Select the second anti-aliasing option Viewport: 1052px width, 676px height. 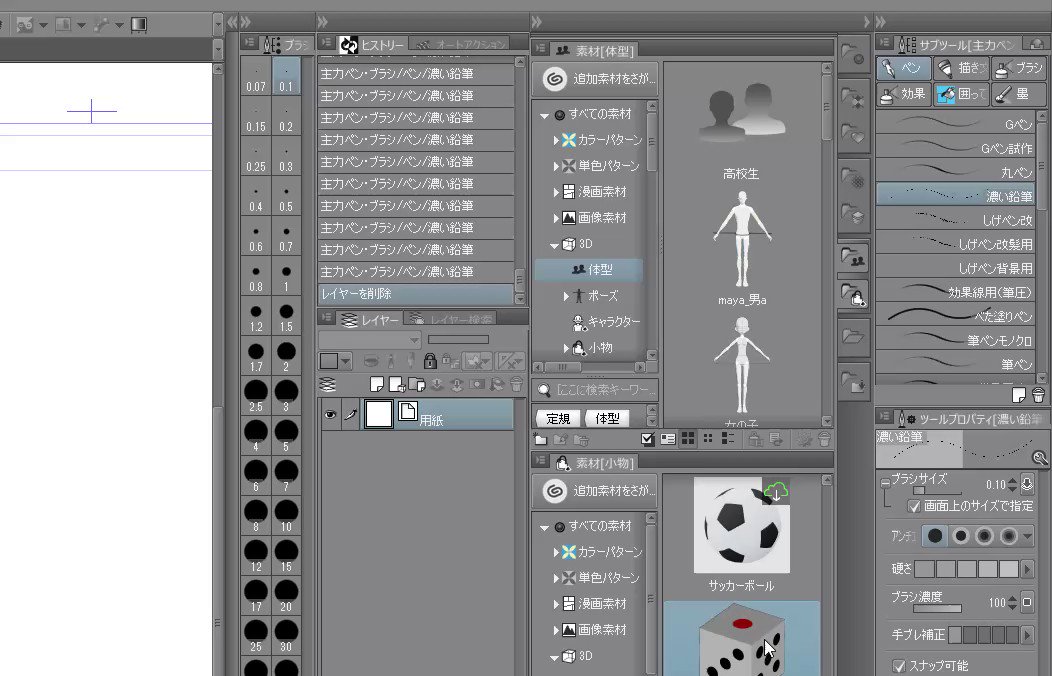[x=961, y=536]
